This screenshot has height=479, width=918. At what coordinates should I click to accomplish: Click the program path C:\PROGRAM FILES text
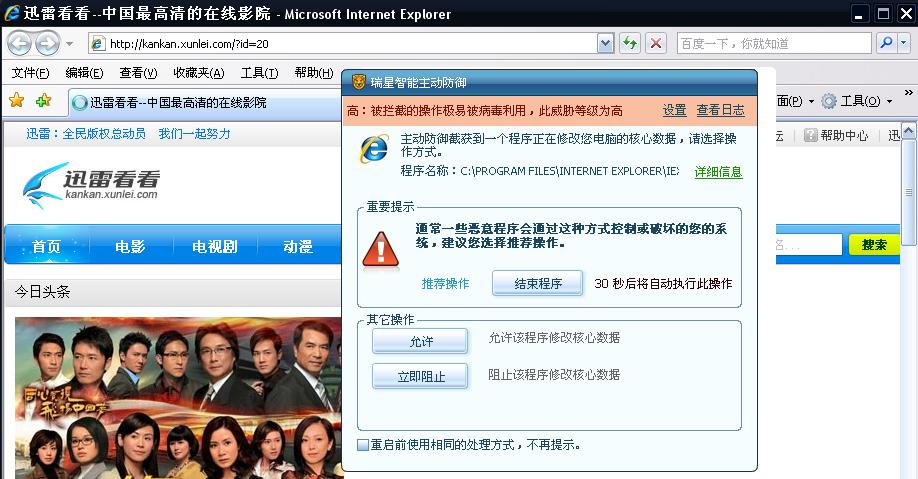(570, 171)
